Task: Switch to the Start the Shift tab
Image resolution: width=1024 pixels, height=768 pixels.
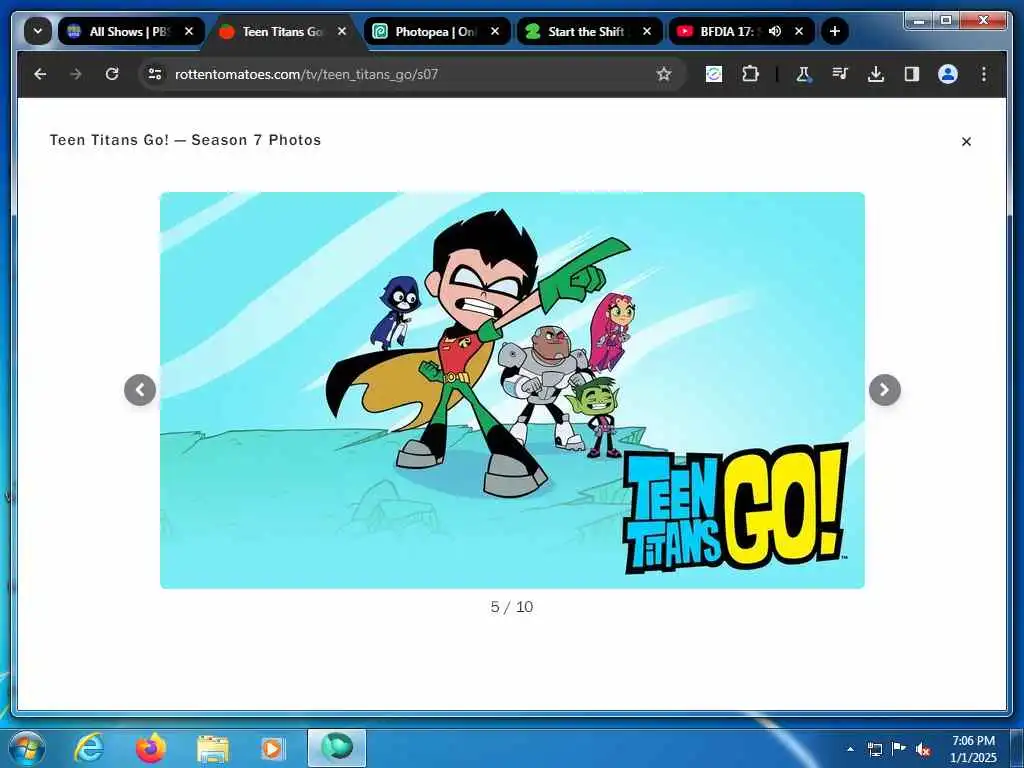Action: point(589,31)
